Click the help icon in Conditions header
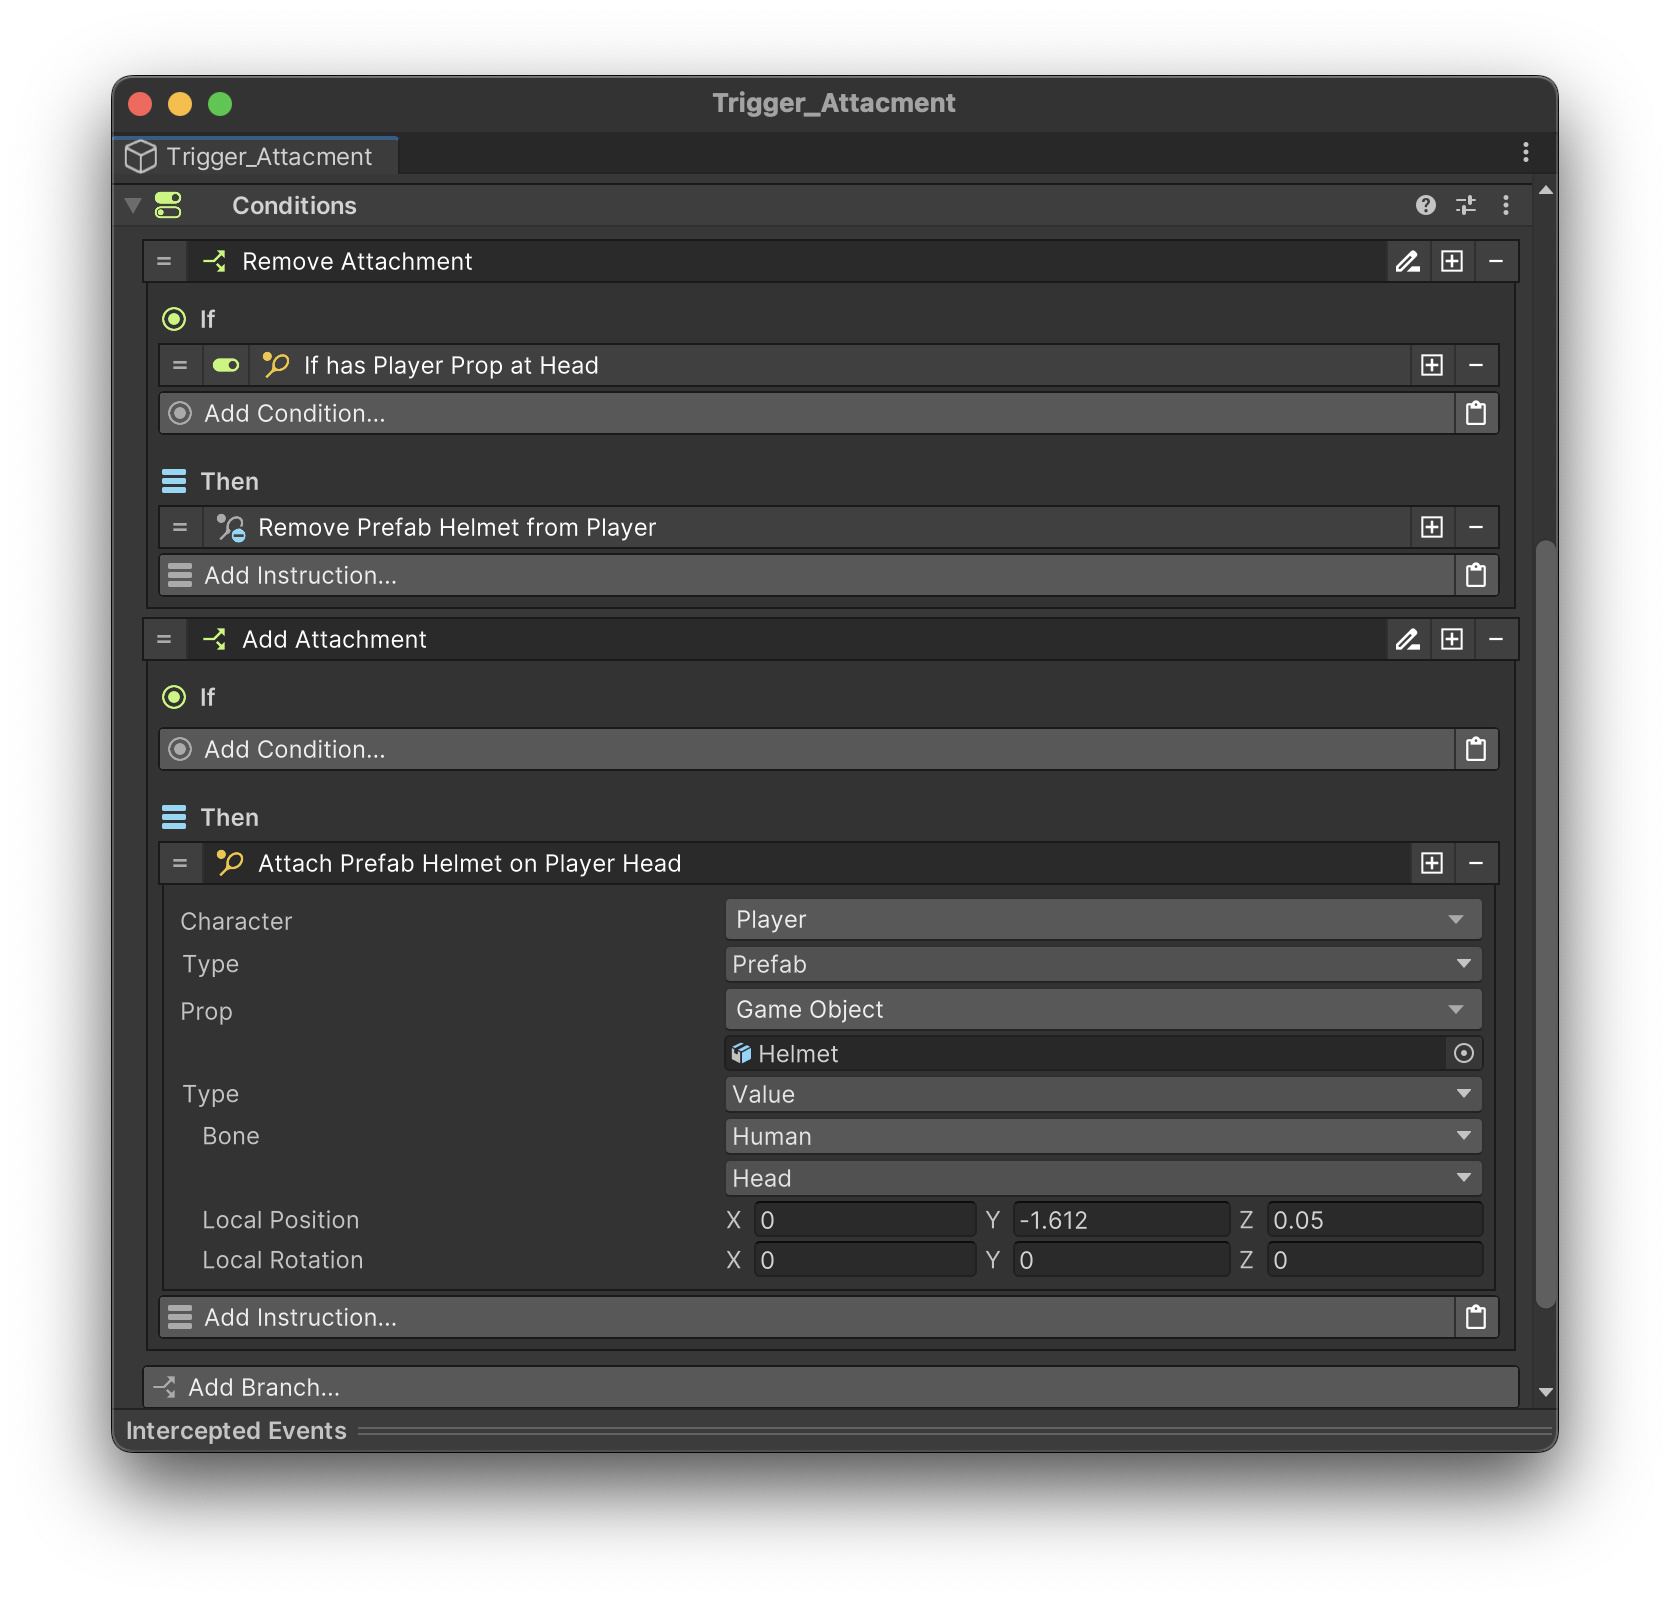1670x1600 pixels. 1425,205
